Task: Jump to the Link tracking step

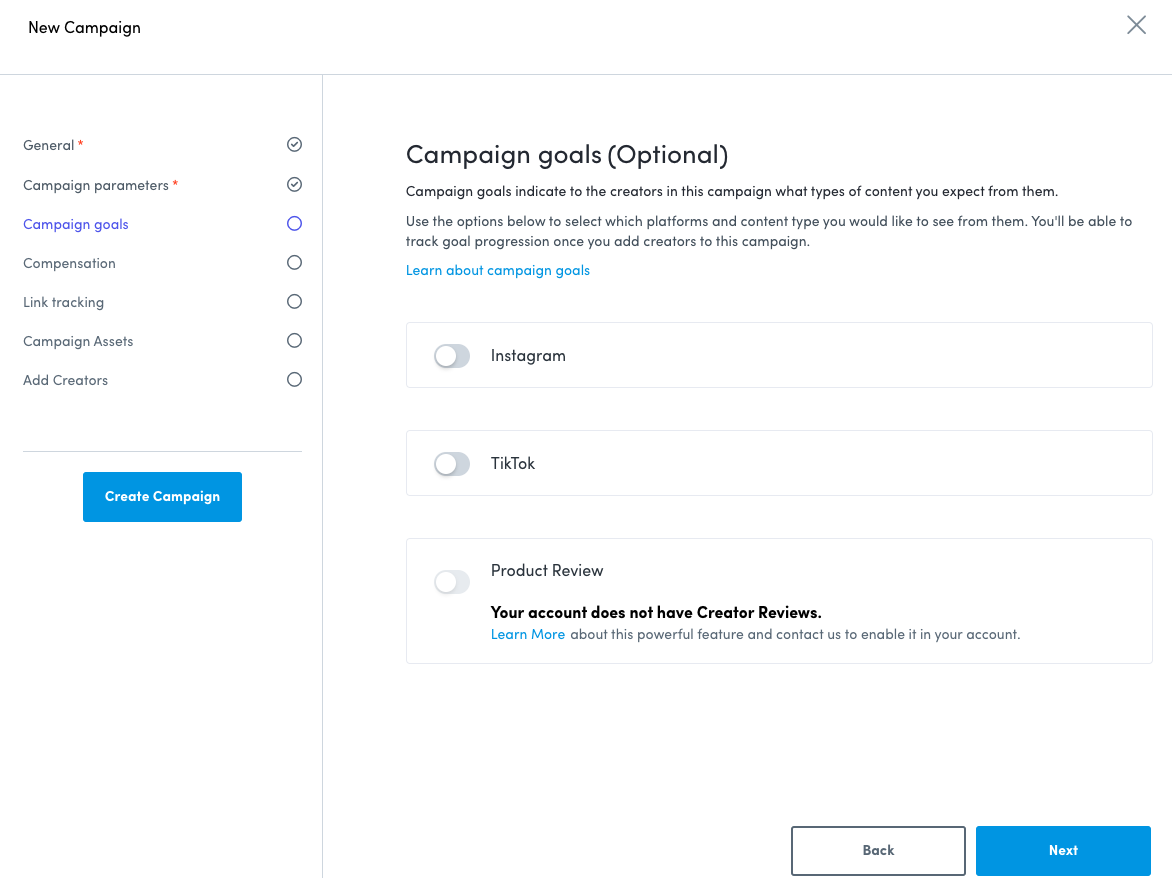Action: click(63, 302)
